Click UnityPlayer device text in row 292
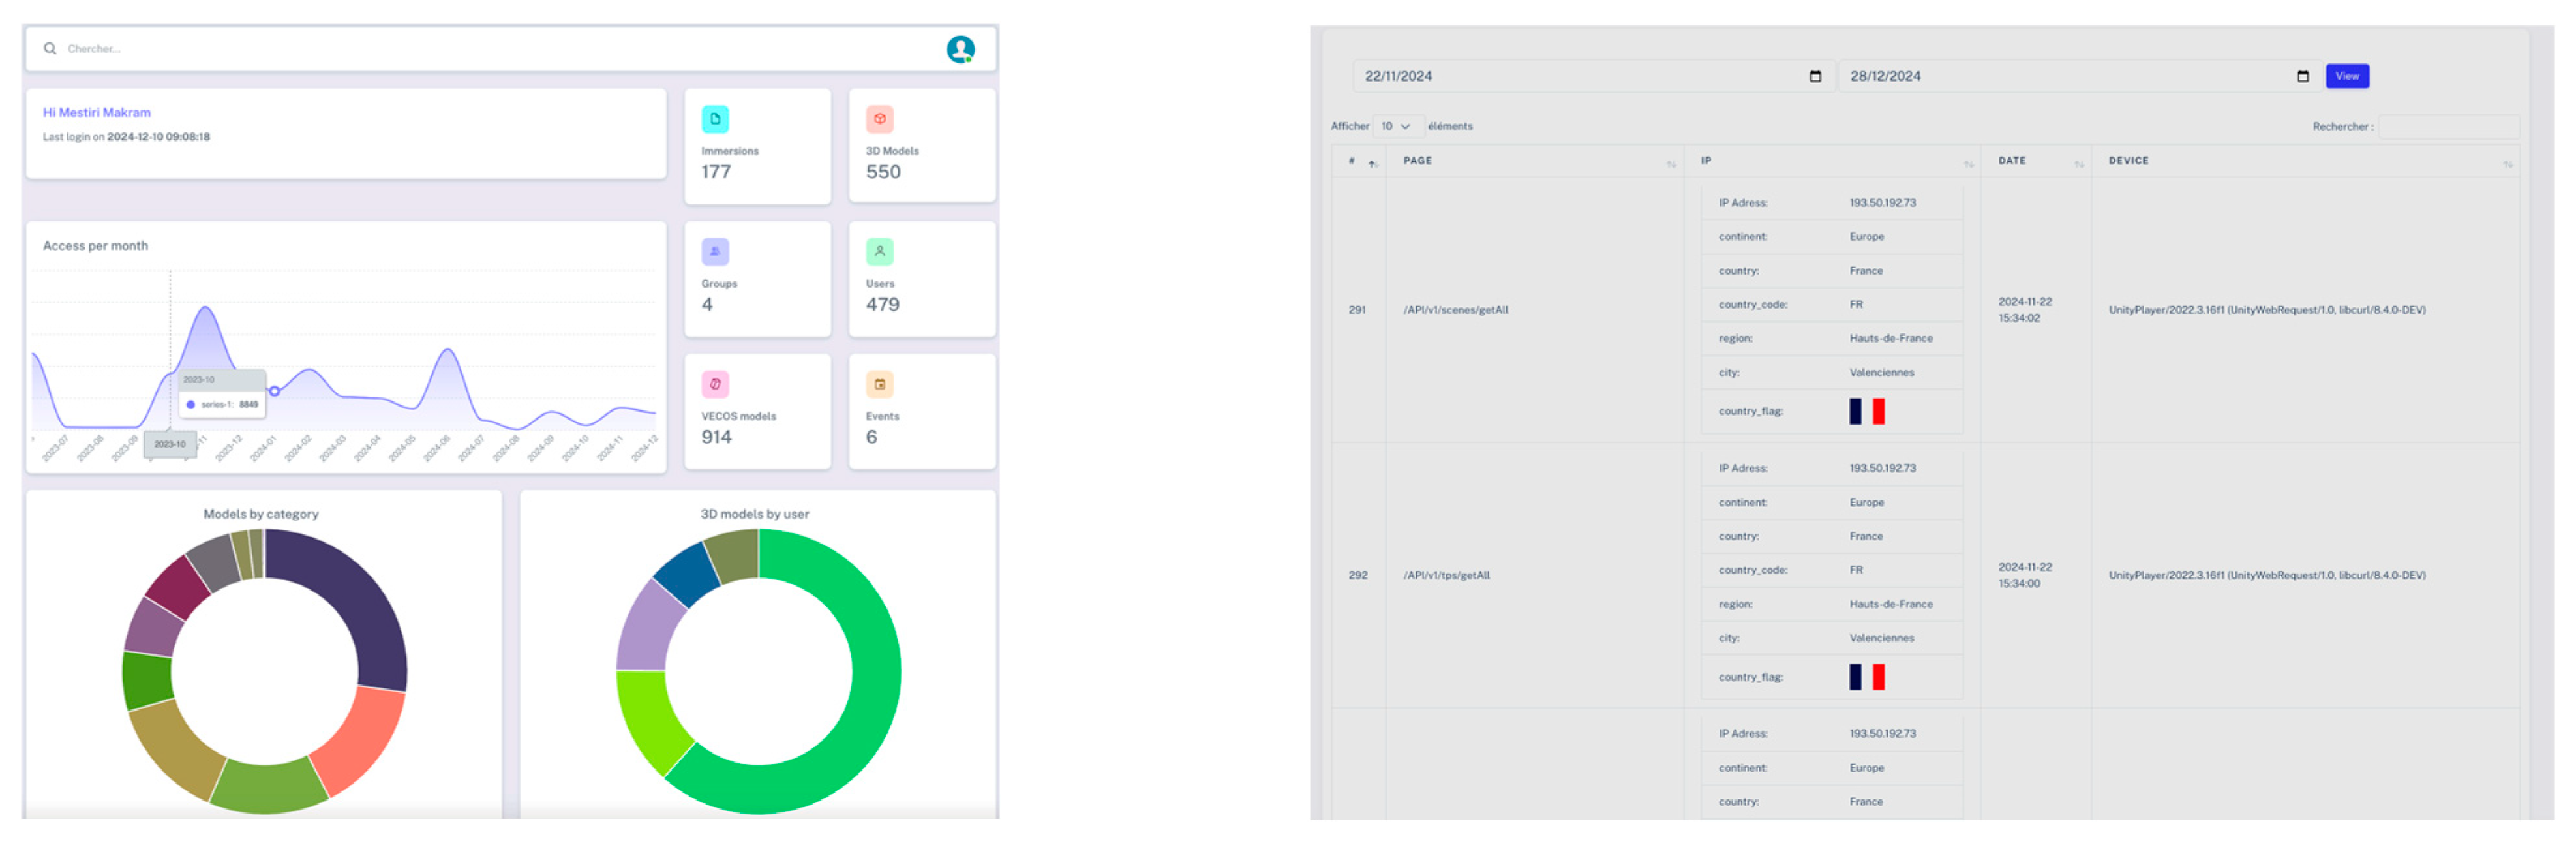Screen dimensions: 2576x845 [x=2266, y=576]
